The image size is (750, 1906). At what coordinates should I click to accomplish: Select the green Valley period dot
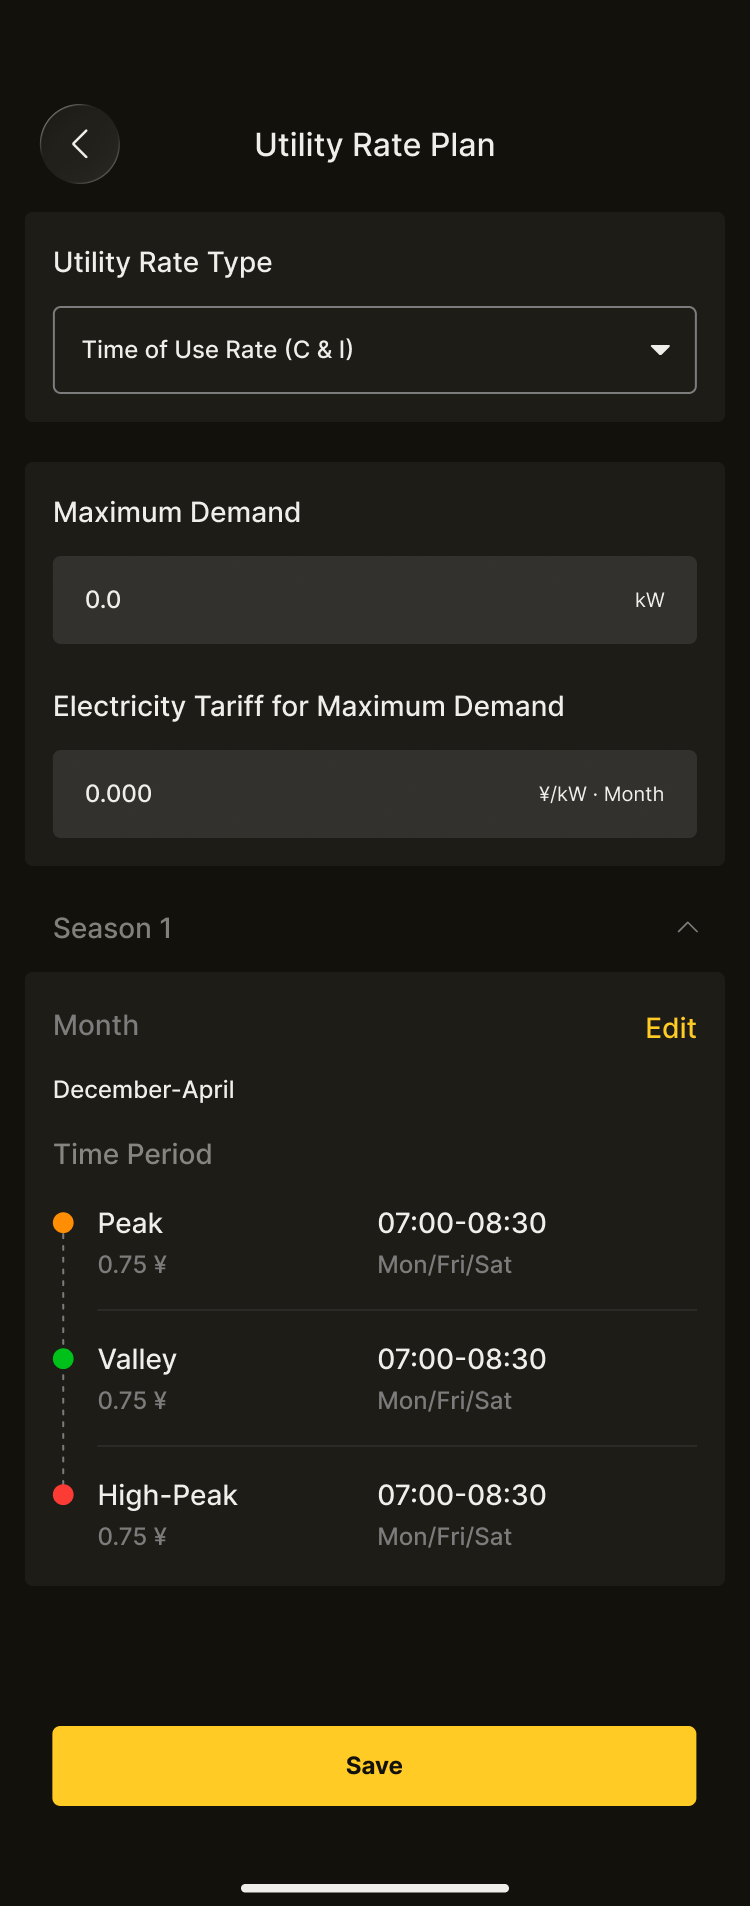pyautogui.click(x=63, y=1358)
